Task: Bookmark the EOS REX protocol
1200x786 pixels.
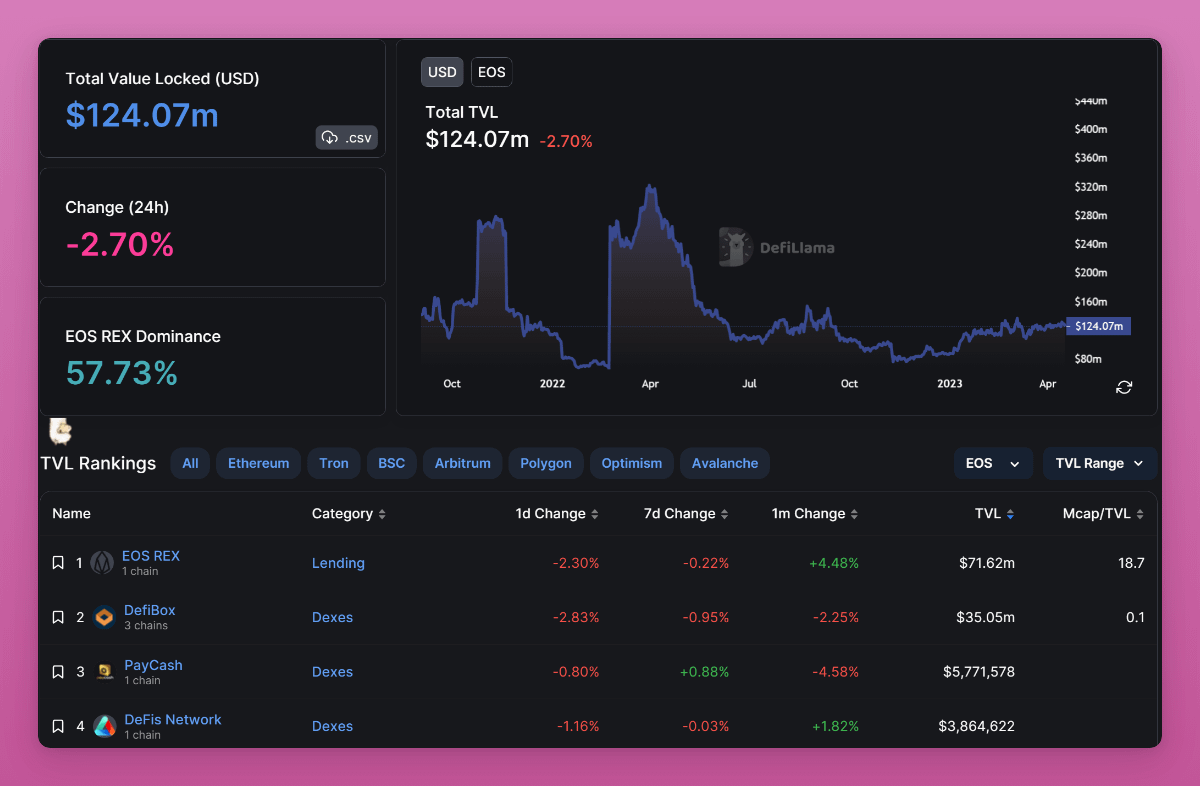Action: [x=58, y=563]
